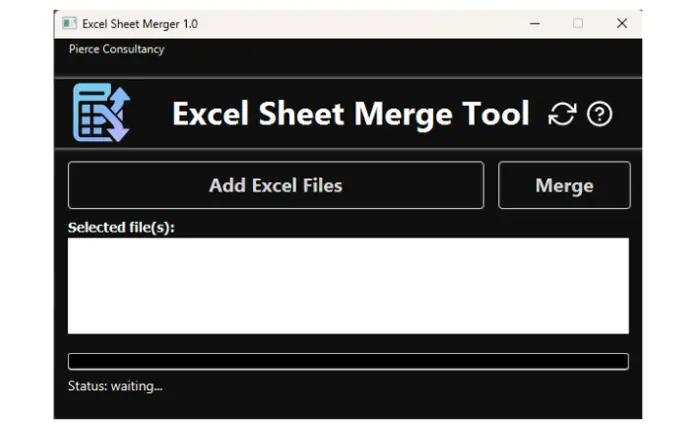Click the "Excel Sheet Merge Tool" heading
690x426 pixels.
click(351, 114)
